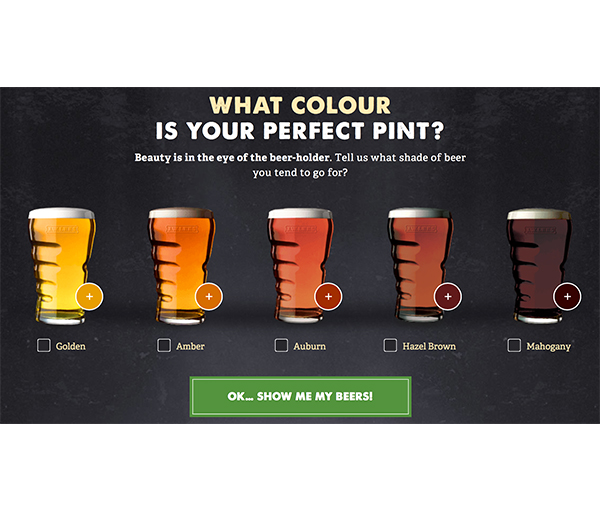This screenshot has height=512, width=600.
Task: Select the auburn beer glass image
Action: tap(300, 266)
